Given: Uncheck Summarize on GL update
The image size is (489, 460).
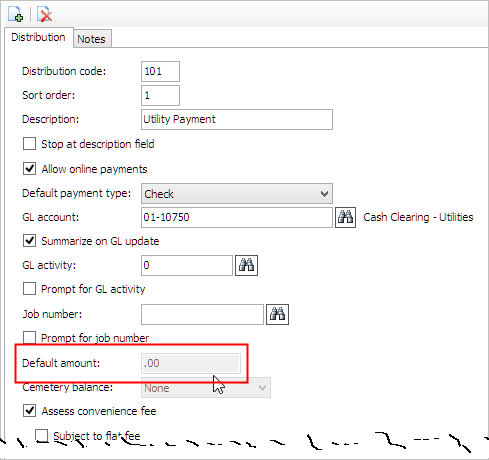Looking at the screenshot, I should pyautogui.click(x=29, y=241).
